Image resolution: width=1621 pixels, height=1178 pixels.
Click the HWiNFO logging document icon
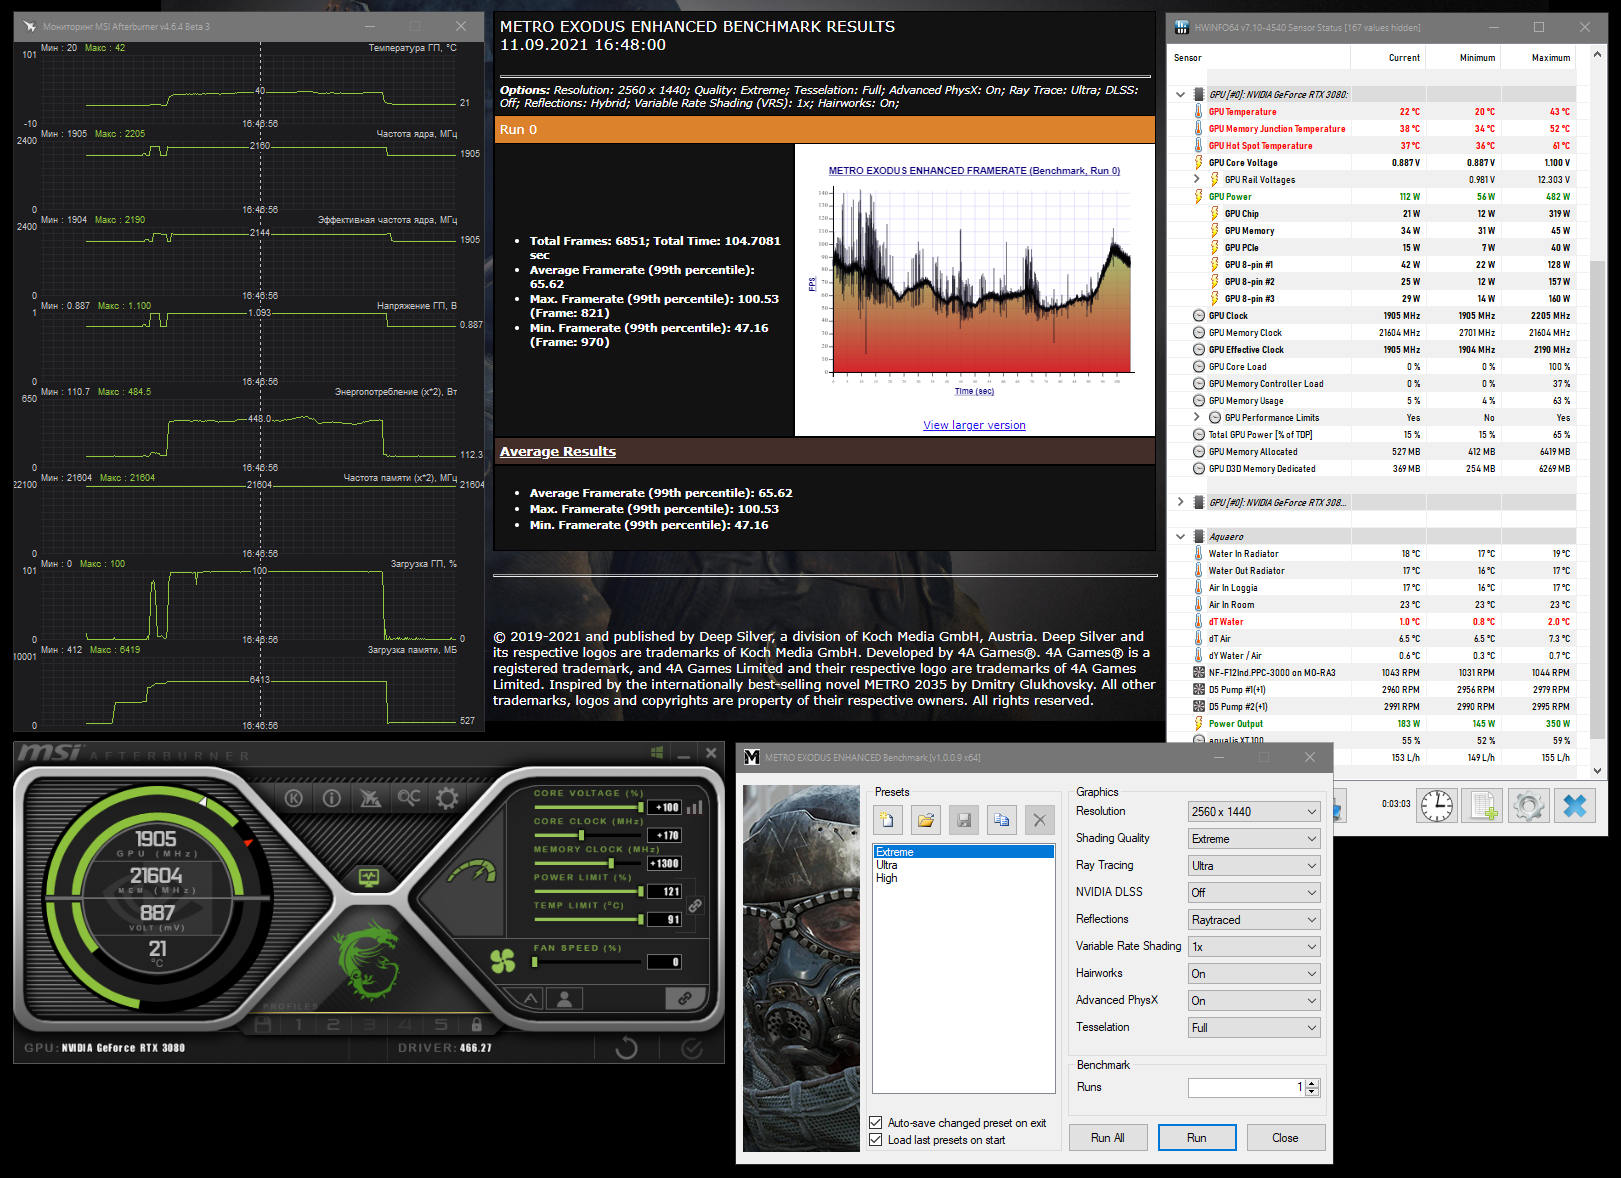[1483, 805]
